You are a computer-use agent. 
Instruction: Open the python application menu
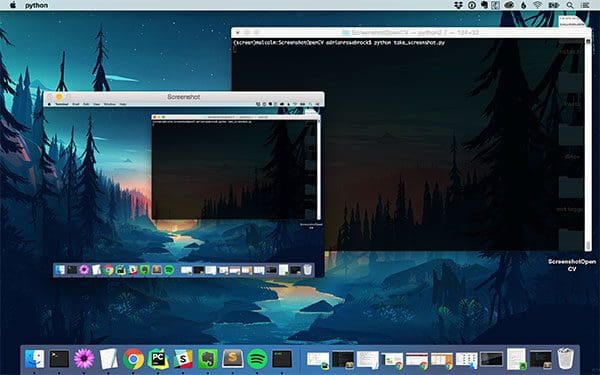pyautogui.click(x=36, y=6)
